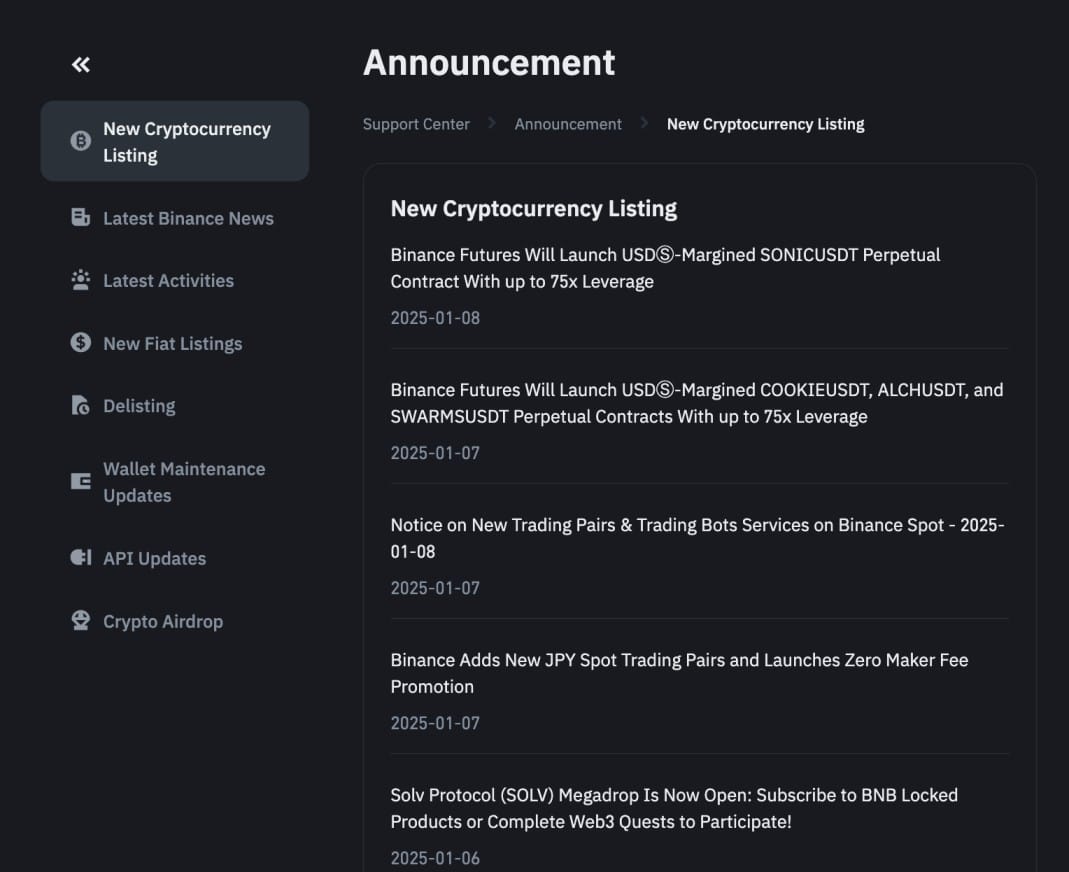The width and height of the screenshot is (1069, 872).
Task: Click the Notice on New Trading Pairs article
Action: pos(697,538)
